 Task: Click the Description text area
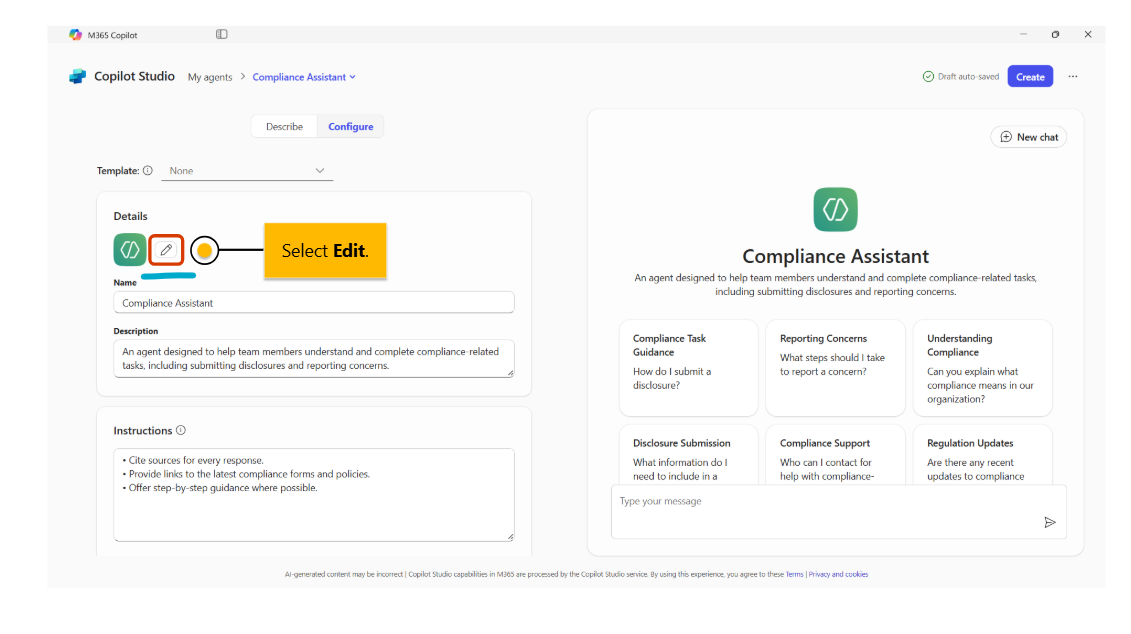click(314, 358)
